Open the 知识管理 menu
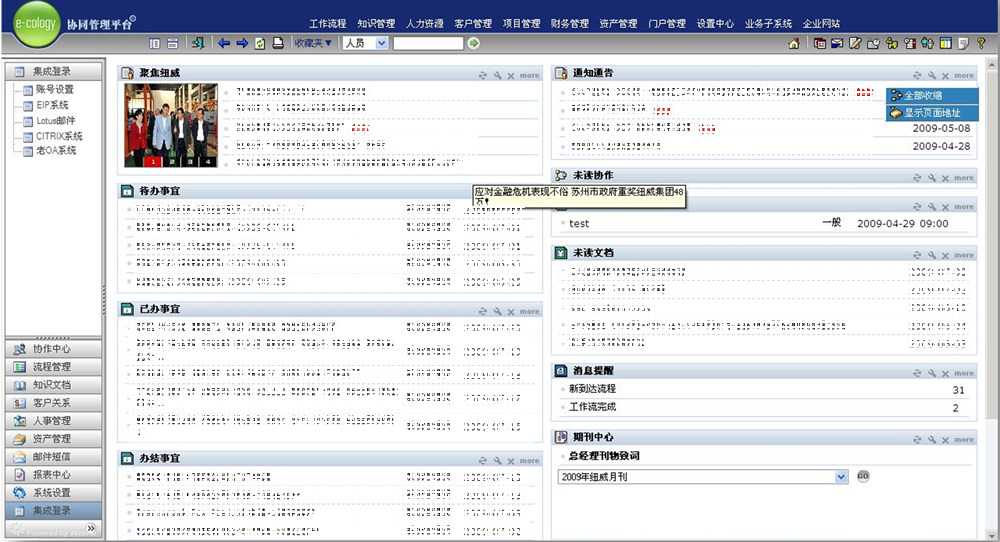This screenshot has height=542, width=1000. click(x=376, y=24)
